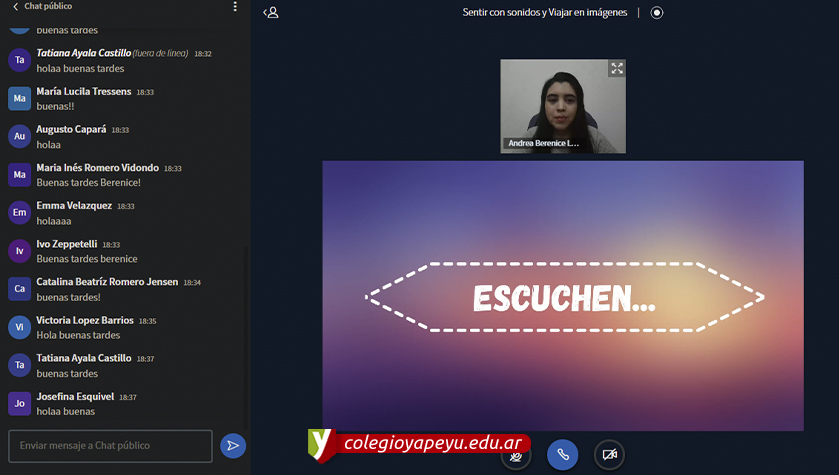Toggle the microphone mute button

coord(516,455)
